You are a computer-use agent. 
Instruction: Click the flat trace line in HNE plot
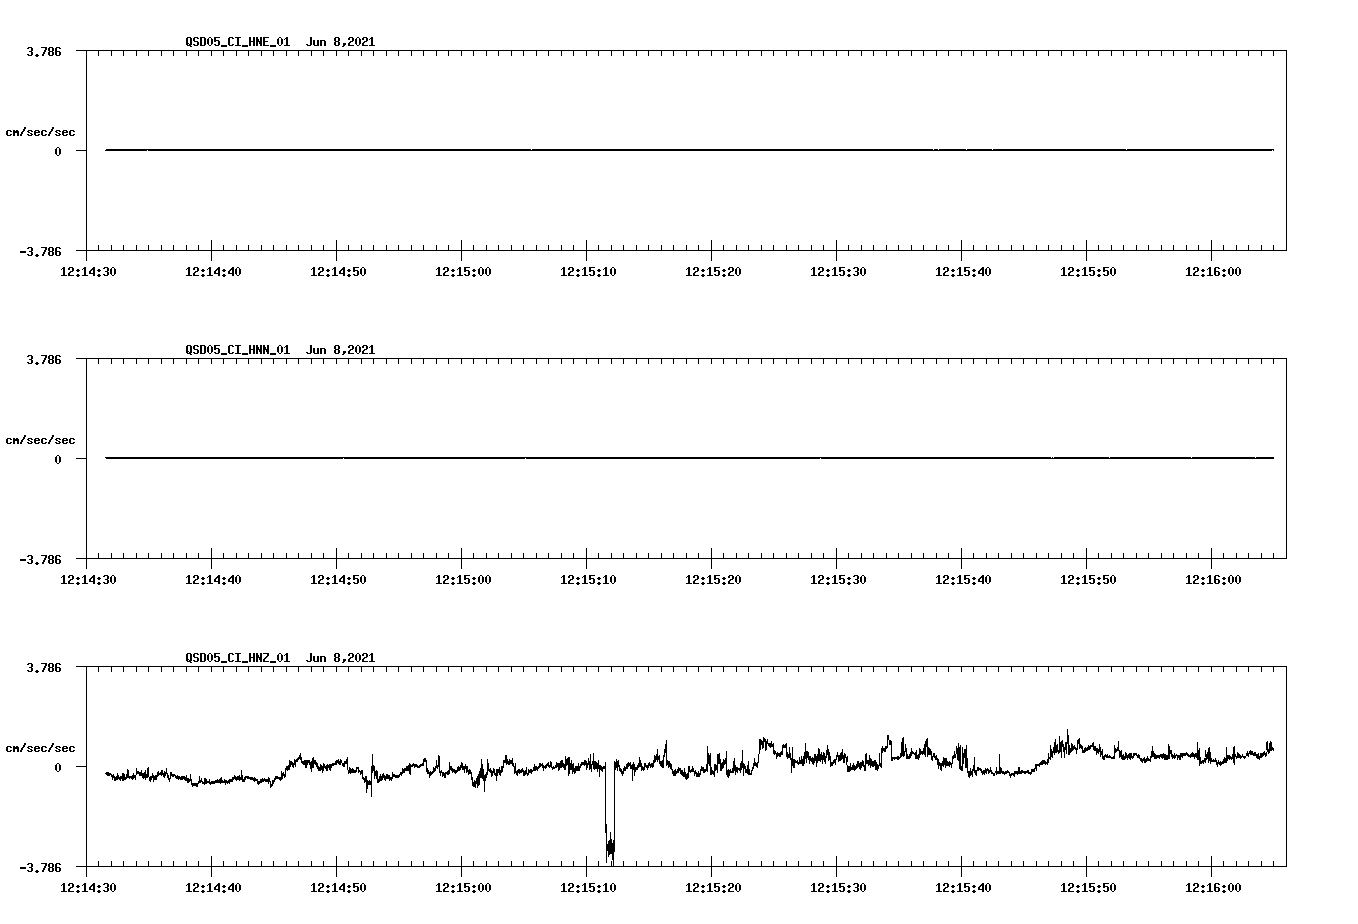[x=689, y=150]
